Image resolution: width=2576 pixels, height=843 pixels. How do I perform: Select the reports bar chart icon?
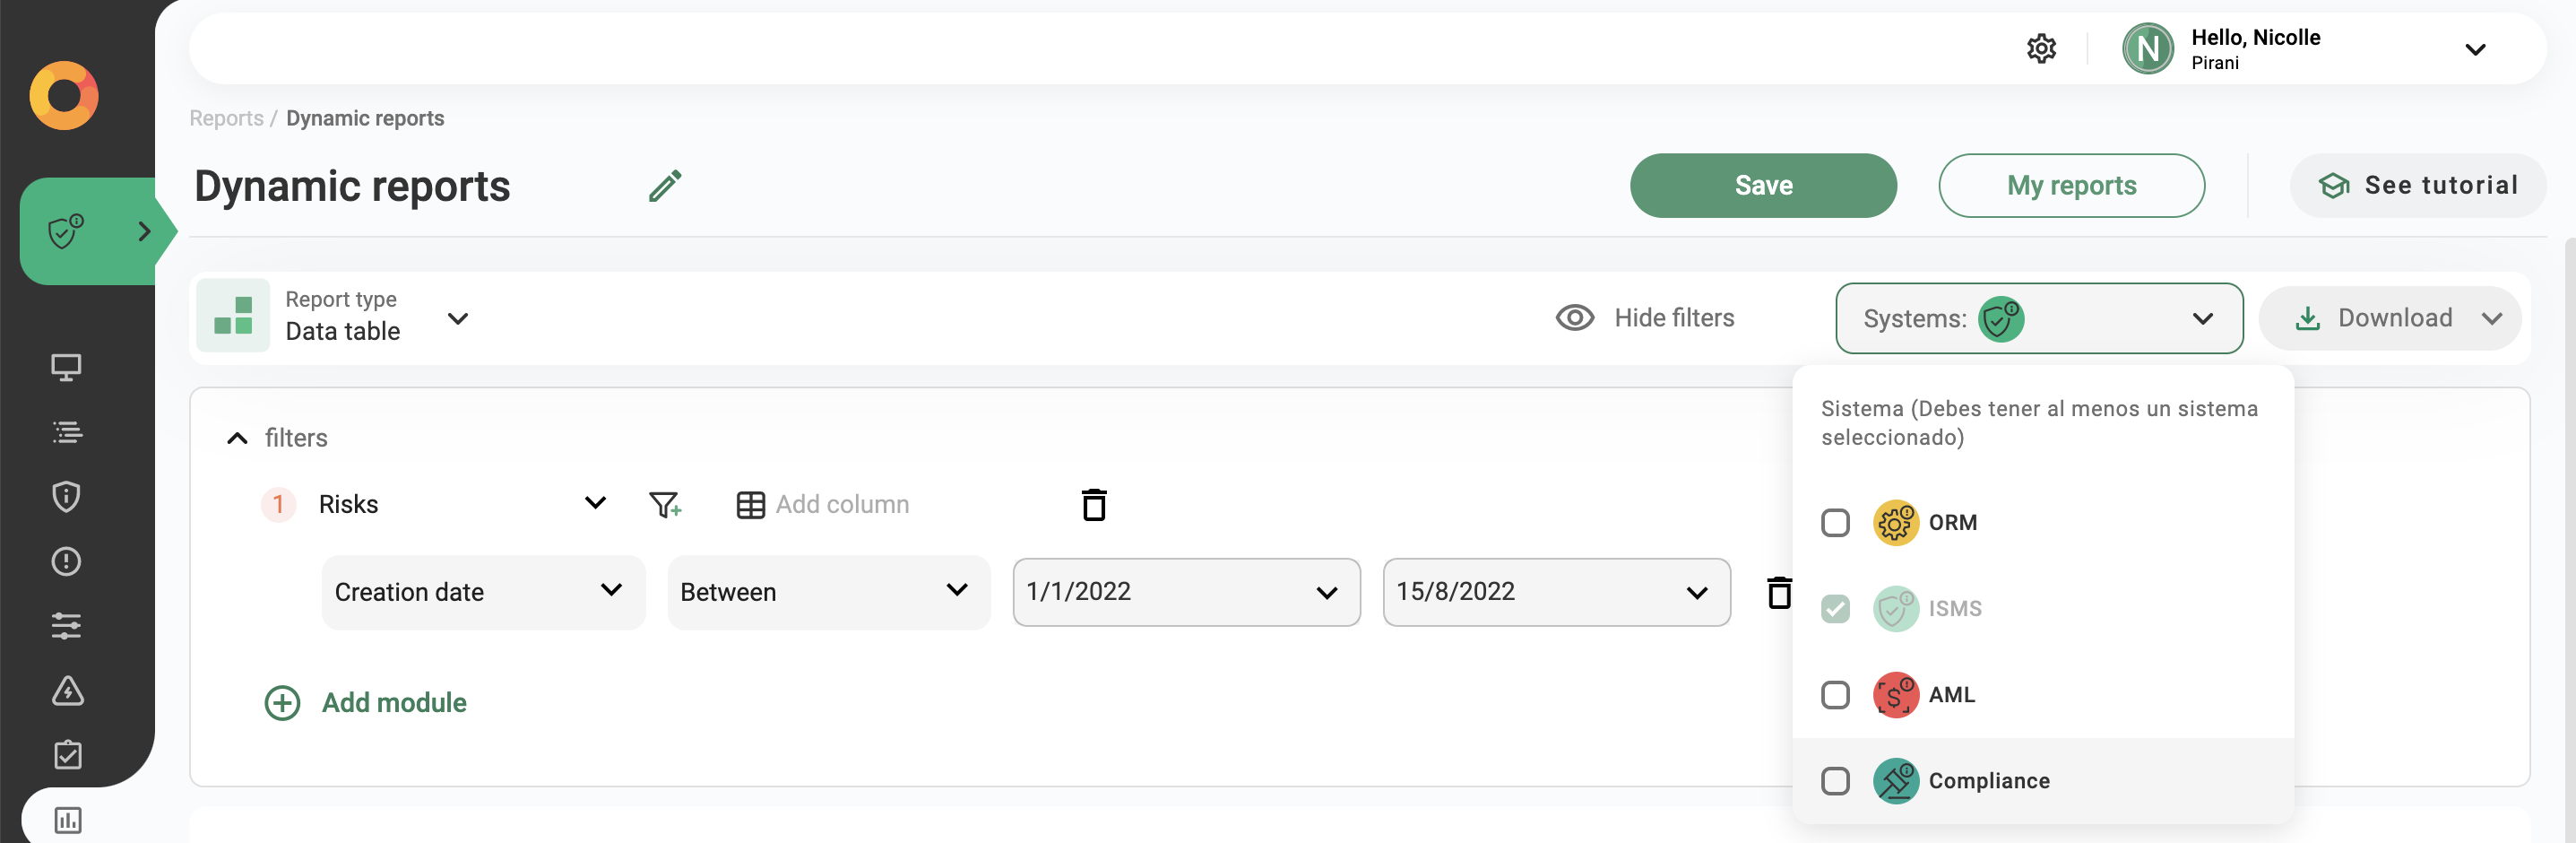(66, 820)
